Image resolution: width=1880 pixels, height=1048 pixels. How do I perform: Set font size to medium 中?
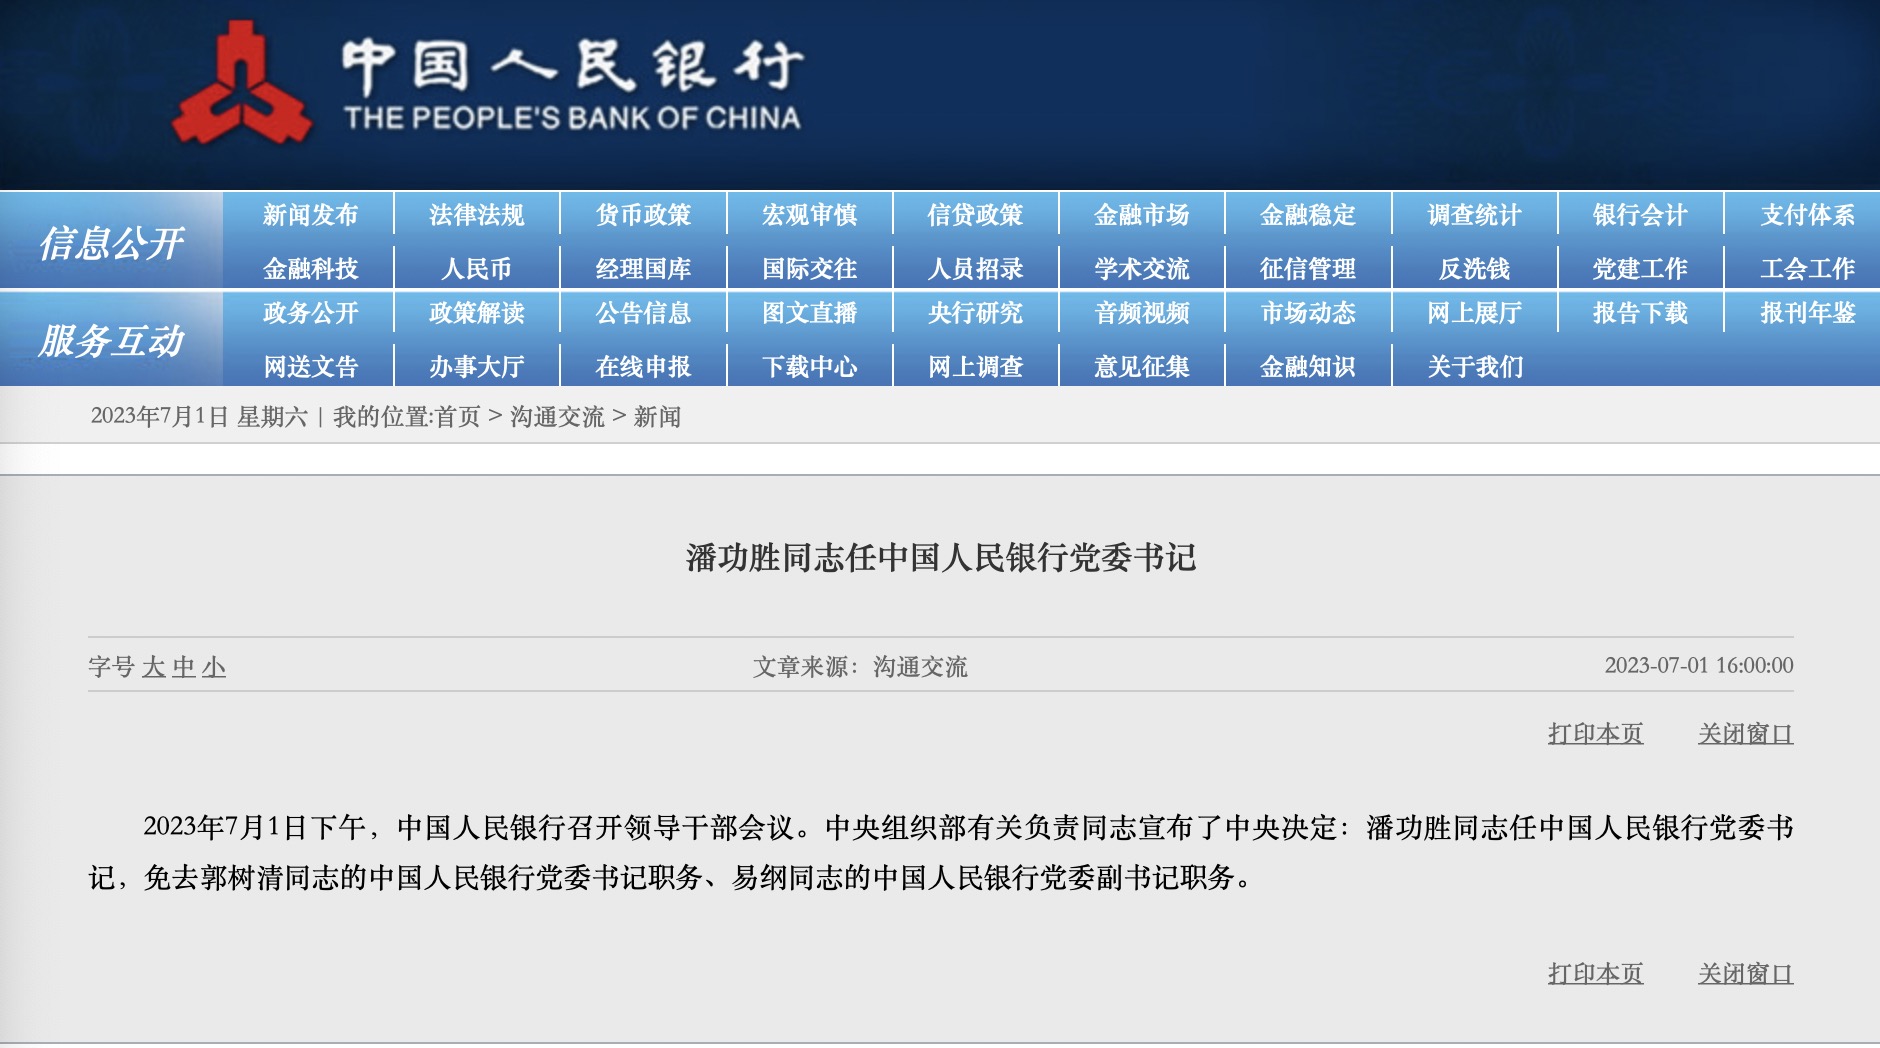(184, 667)
